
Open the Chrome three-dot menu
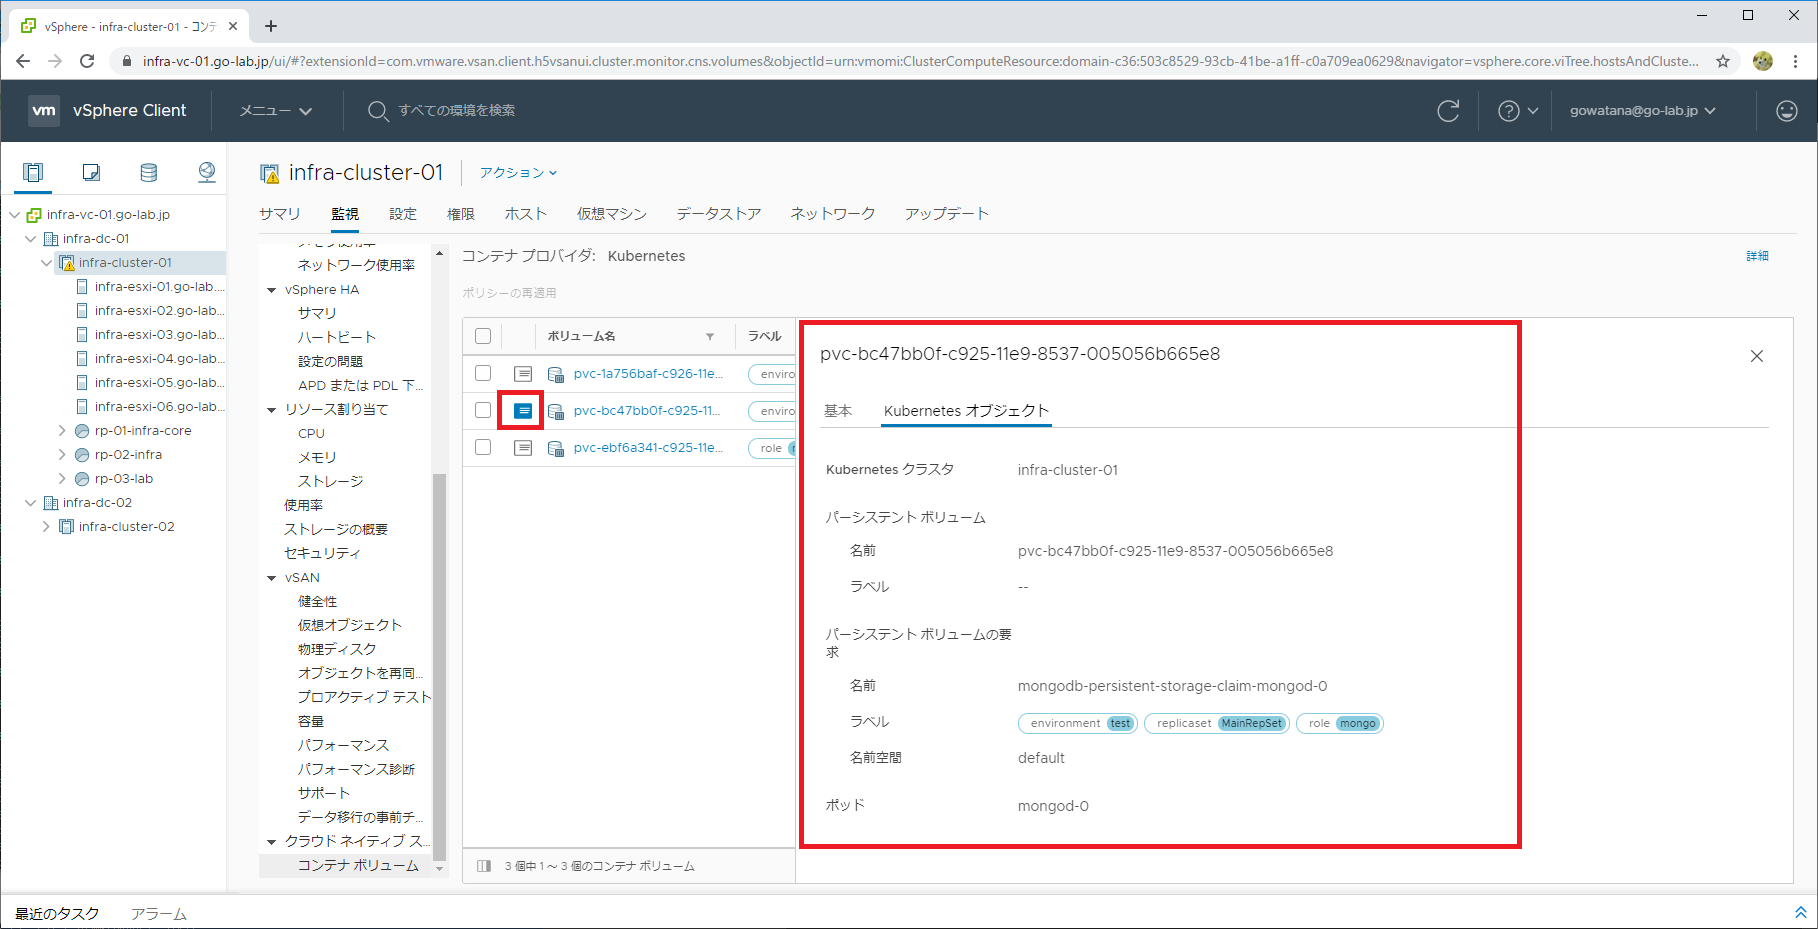(1796, 61)
